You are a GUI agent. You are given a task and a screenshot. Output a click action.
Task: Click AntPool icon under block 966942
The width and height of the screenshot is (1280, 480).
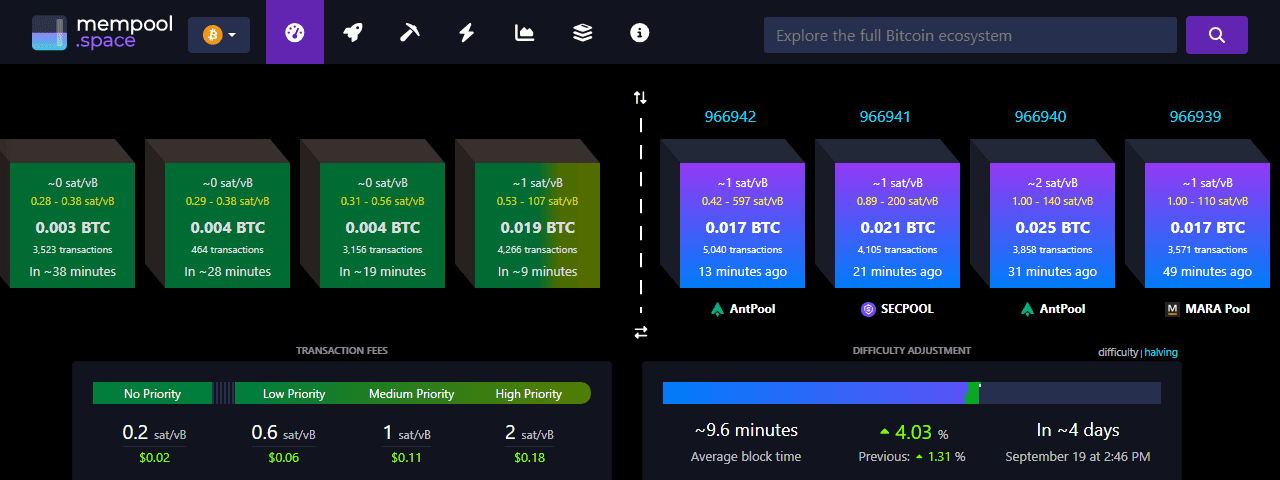click(x=717, y=309)
